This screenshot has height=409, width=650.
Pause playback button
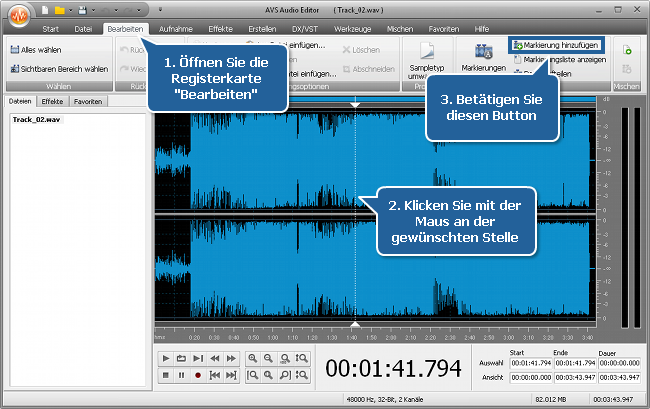pos(182,375)
